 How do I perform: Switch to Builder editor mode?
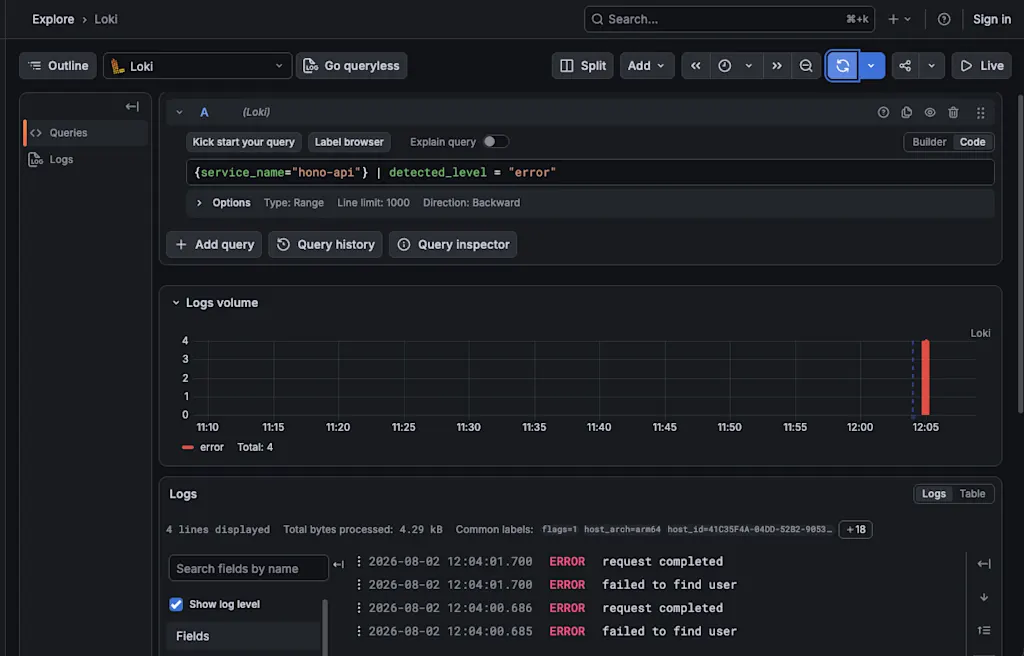point(929,142)
